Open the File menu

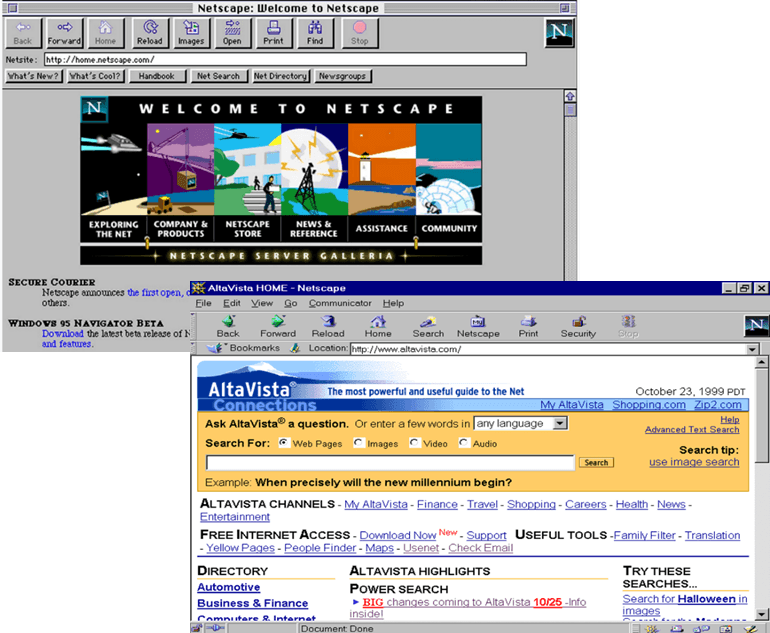tap(203, 303)
